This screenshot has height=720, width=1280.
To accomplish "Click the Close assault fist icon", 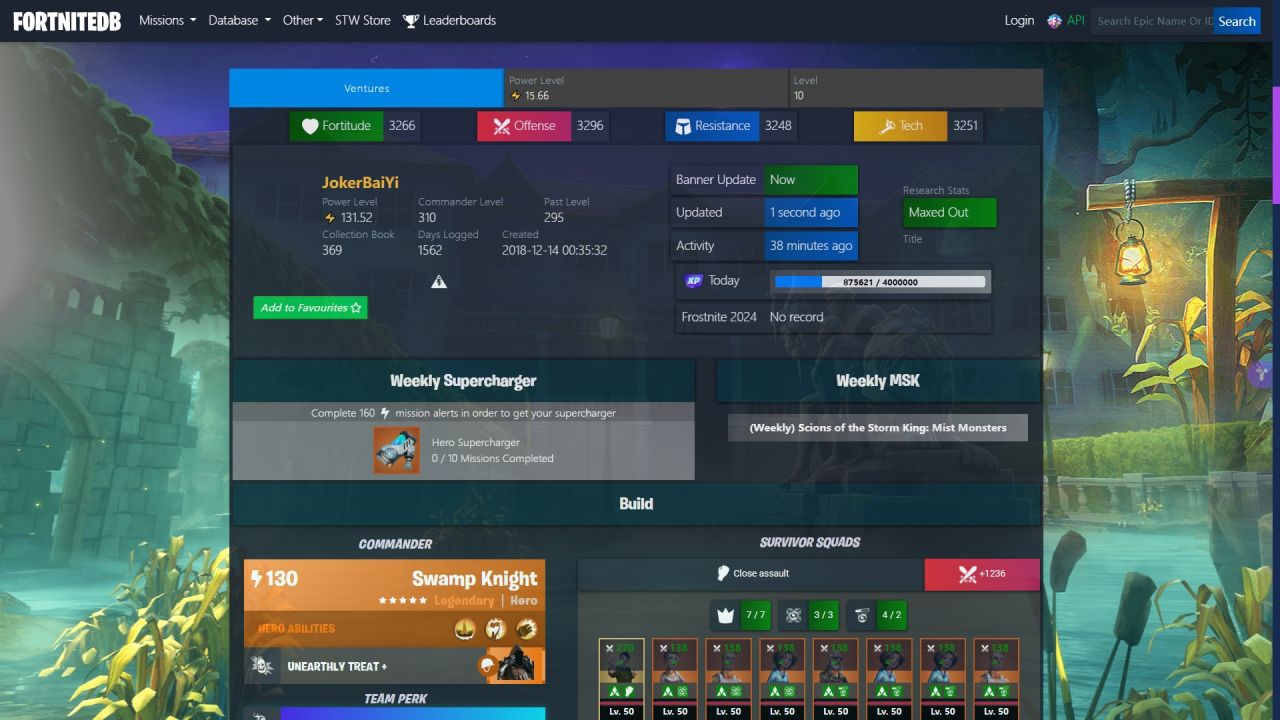I will pos(724,574).
